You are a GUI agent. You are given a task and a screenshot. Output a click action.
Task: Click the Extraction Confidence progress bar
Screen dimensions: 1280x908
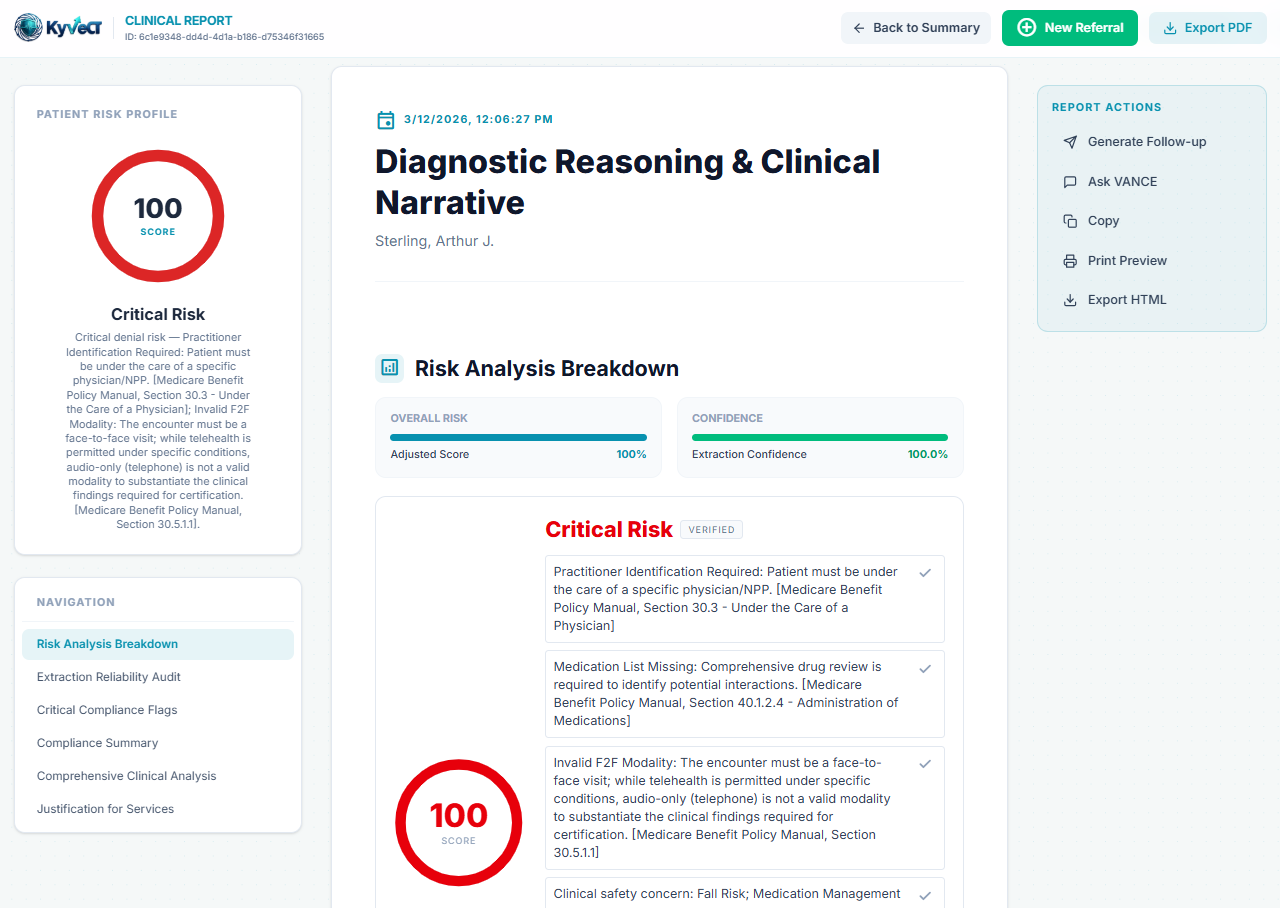pyautogui.click(x=819, y=437)
